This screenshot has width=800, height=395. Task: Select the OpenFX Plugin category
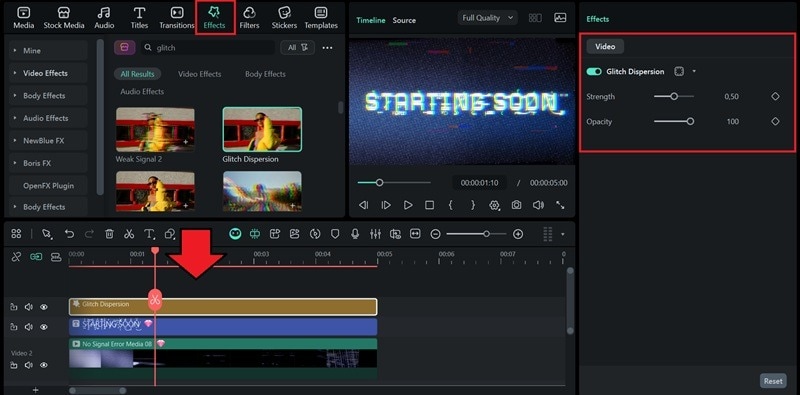coord(48,186)
